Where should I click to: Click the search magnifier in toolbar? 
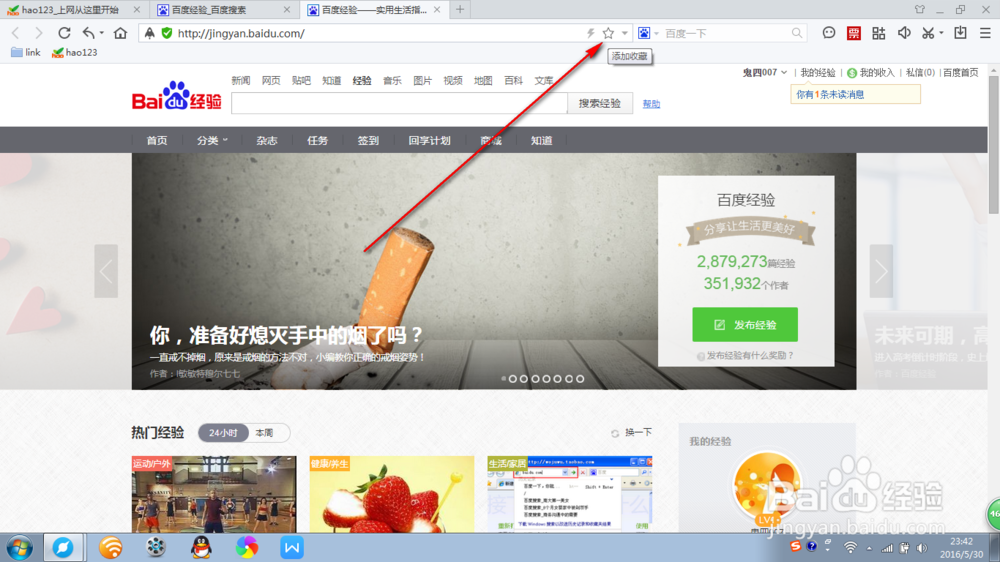point(797,33)
